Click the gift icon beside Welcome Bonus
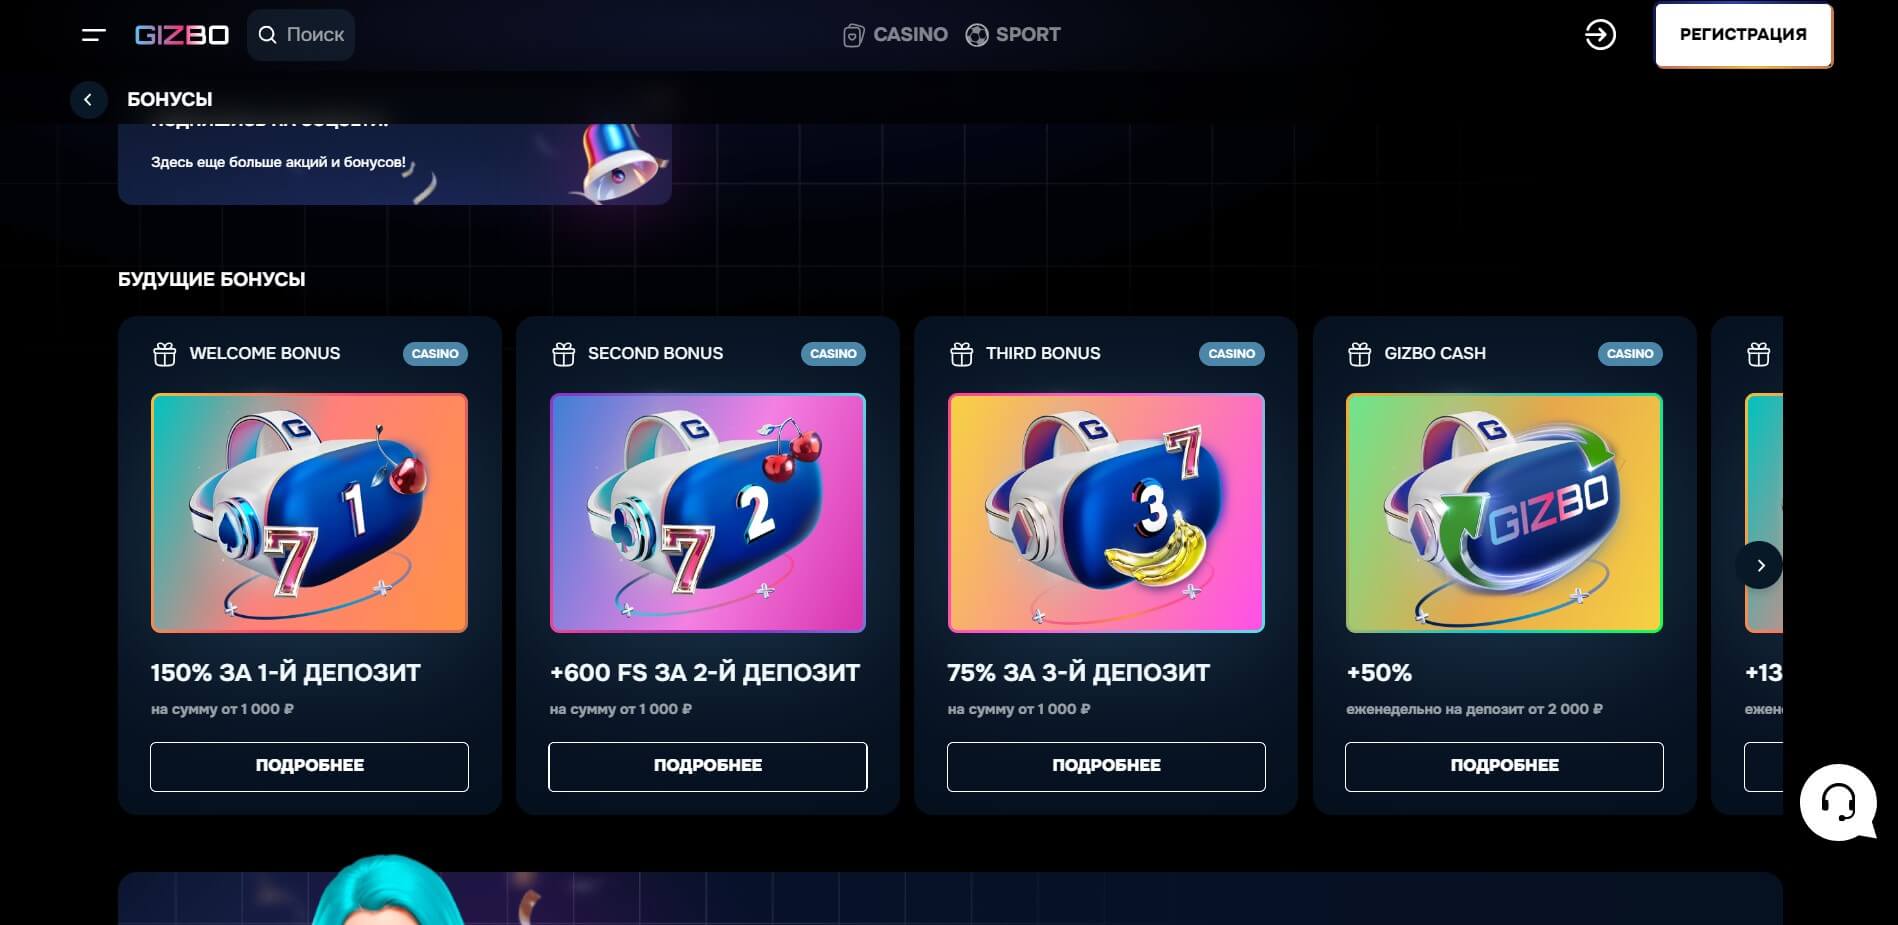1898x925 pixels. coord(165,354)
